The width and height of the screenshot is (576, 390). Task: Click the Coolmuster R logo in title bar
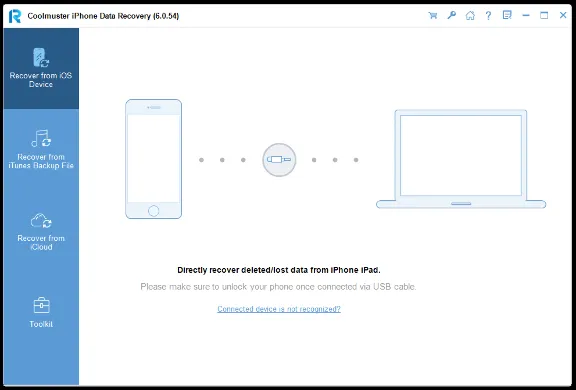click(15, 16)
